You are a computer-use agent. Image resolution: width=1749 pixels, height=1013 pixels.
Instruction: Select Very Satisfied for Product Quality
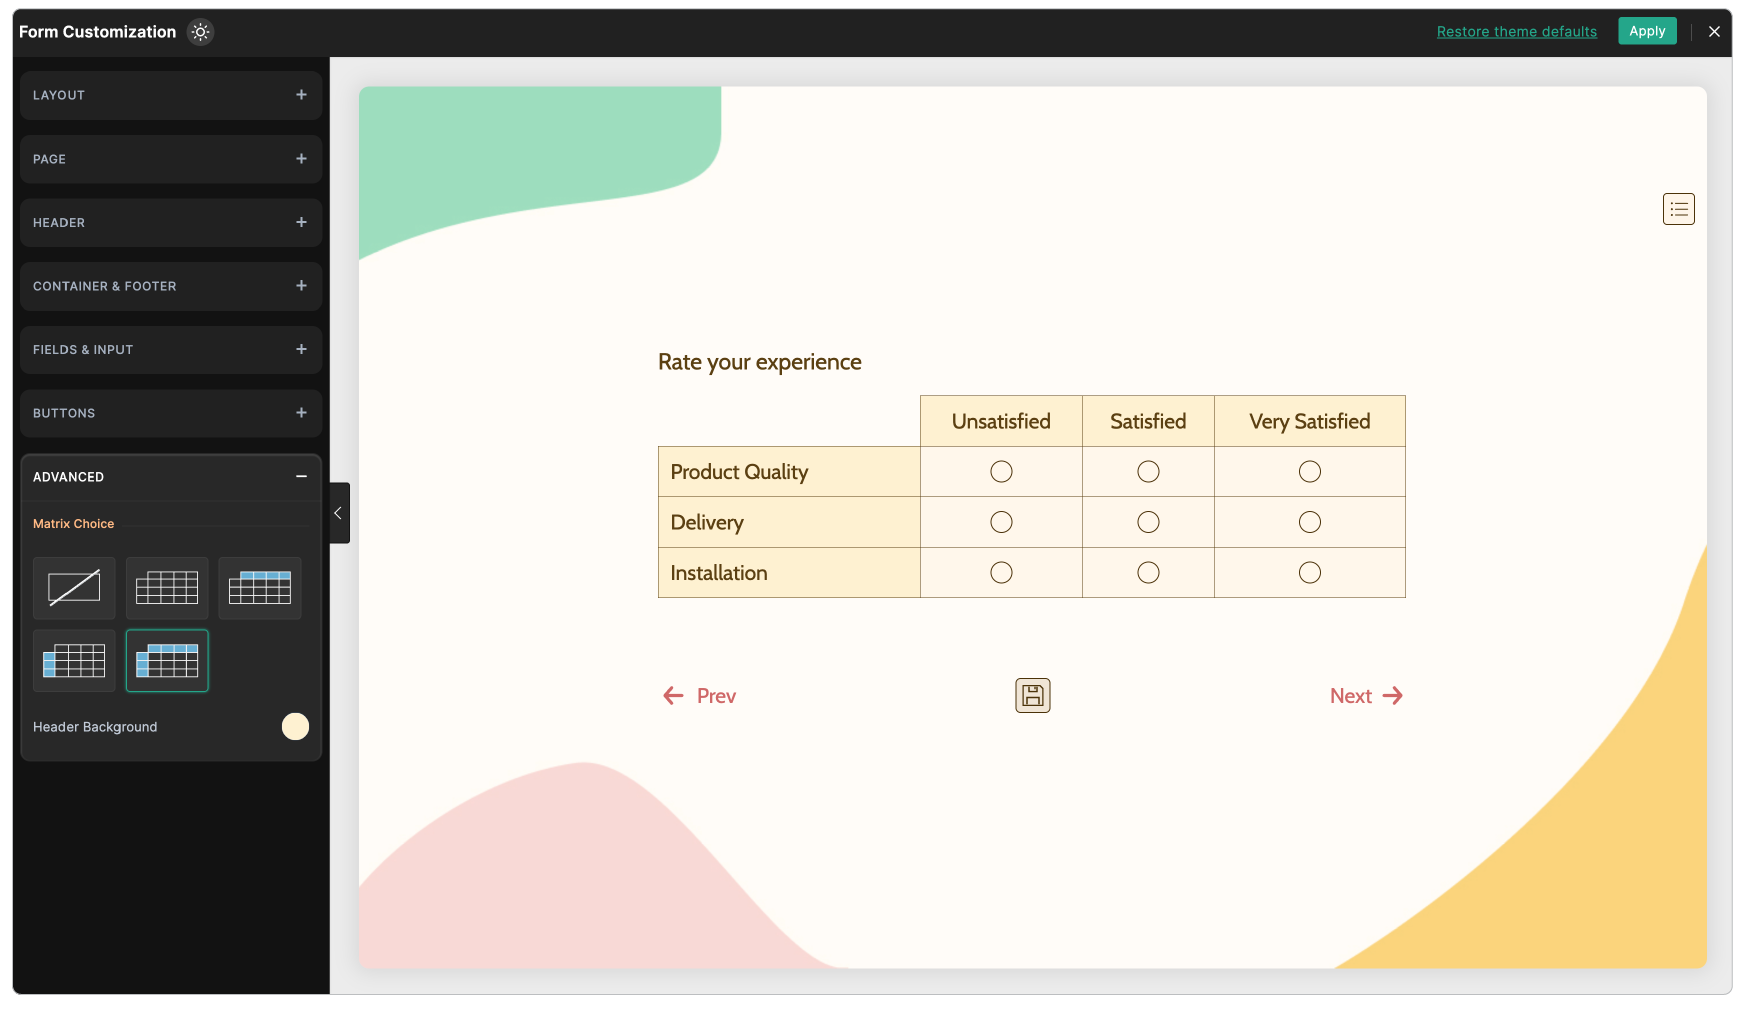pyautogui.click(x=1310, y=472)
